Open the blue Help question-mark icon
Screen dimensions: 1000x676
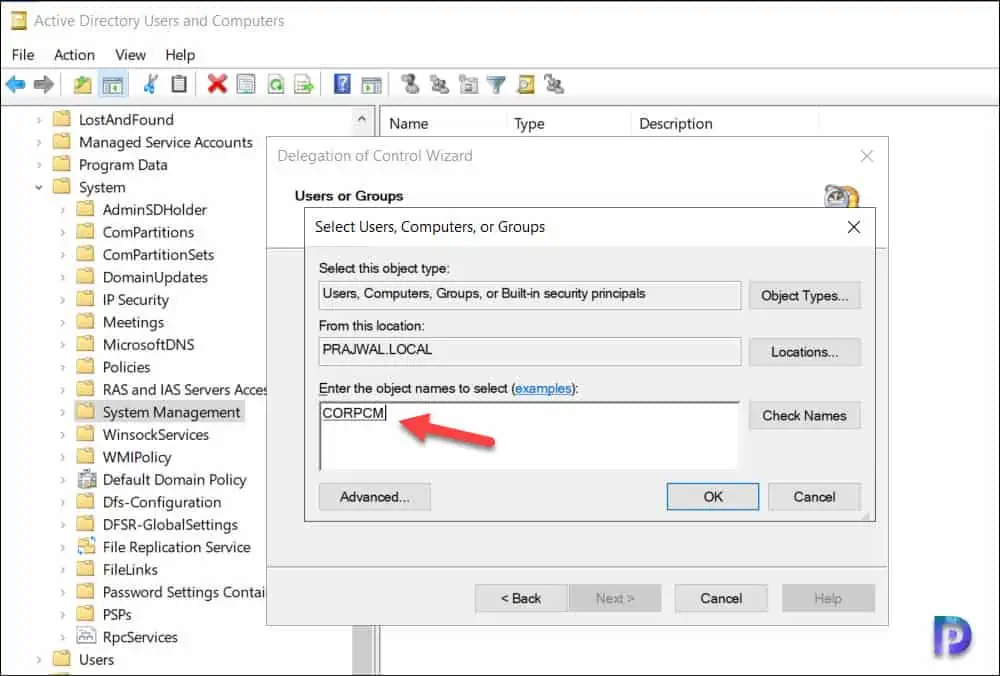(x=342, y=84)
